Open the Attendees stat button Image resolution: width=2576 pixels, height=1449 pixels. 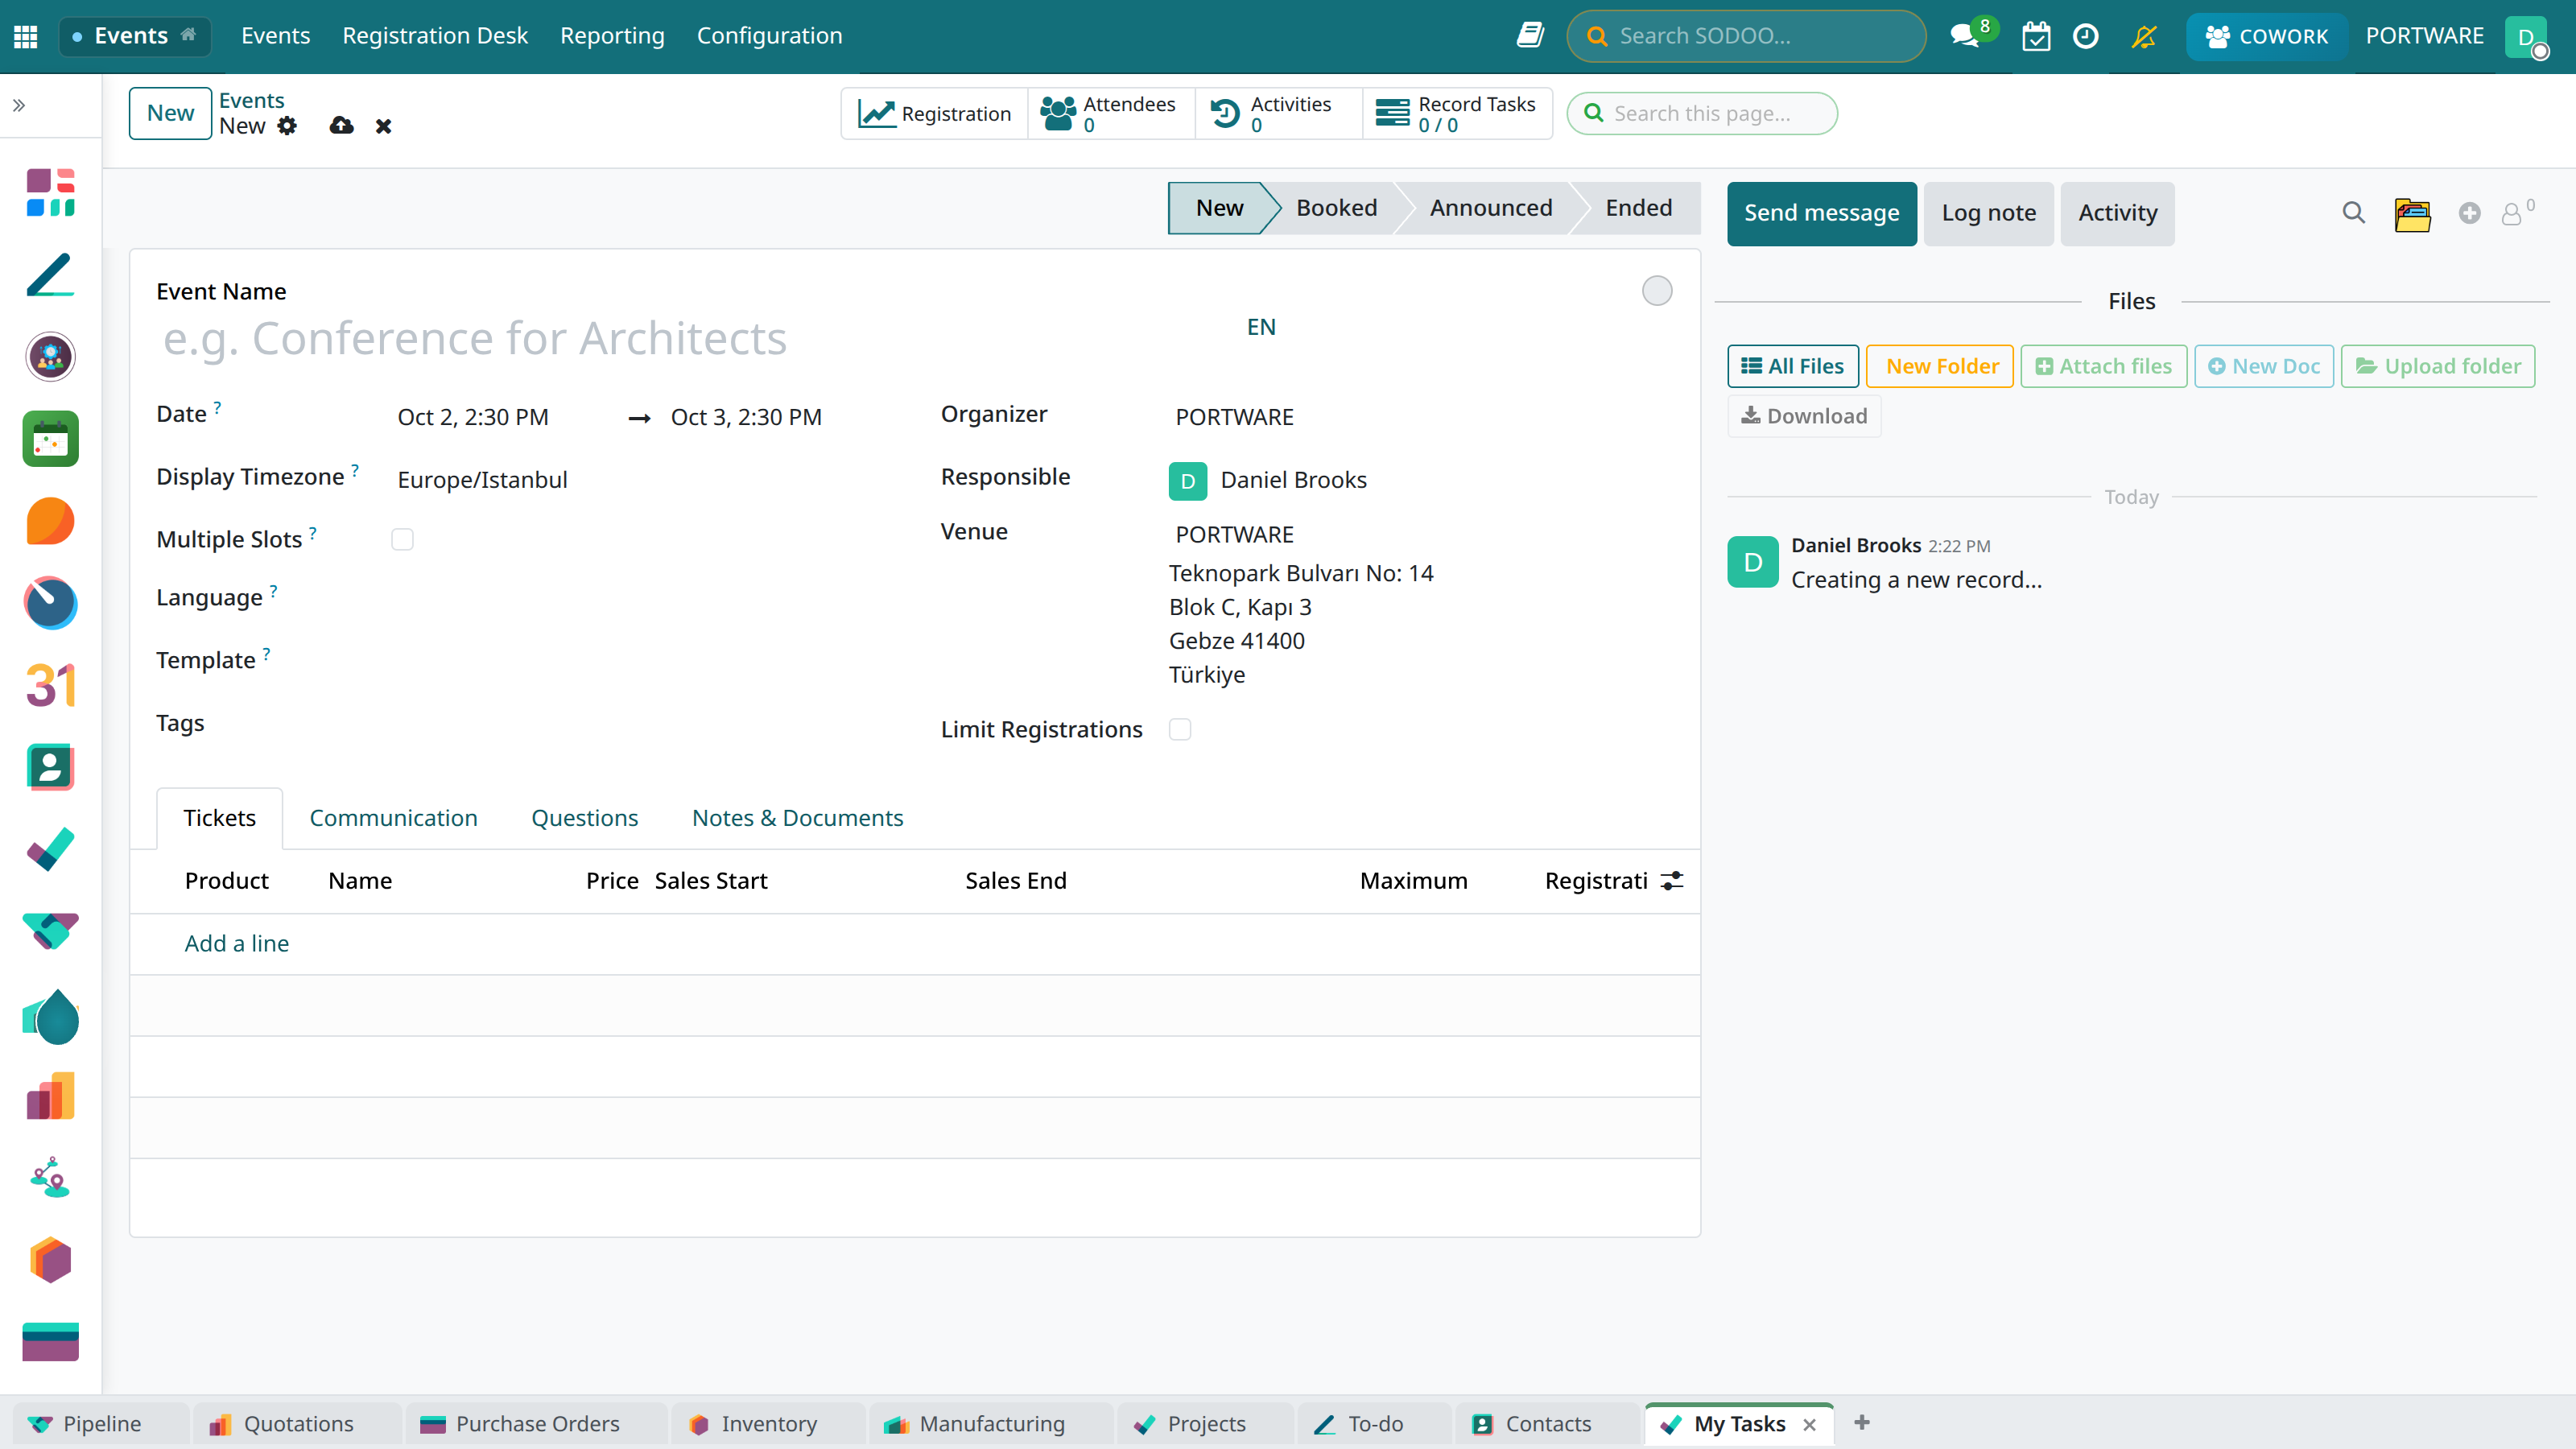tap(1110, 113)
